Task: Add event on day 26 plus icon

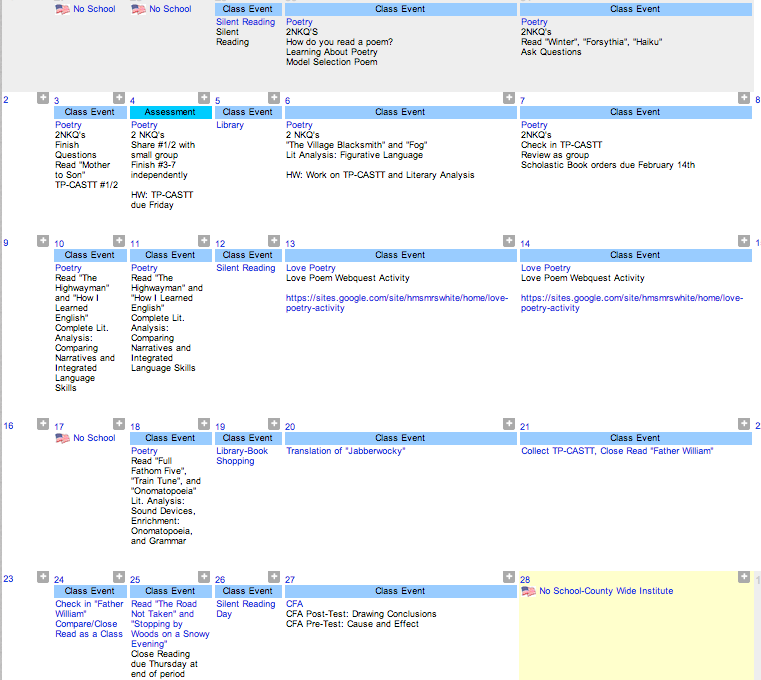Action: coord(274,577)
